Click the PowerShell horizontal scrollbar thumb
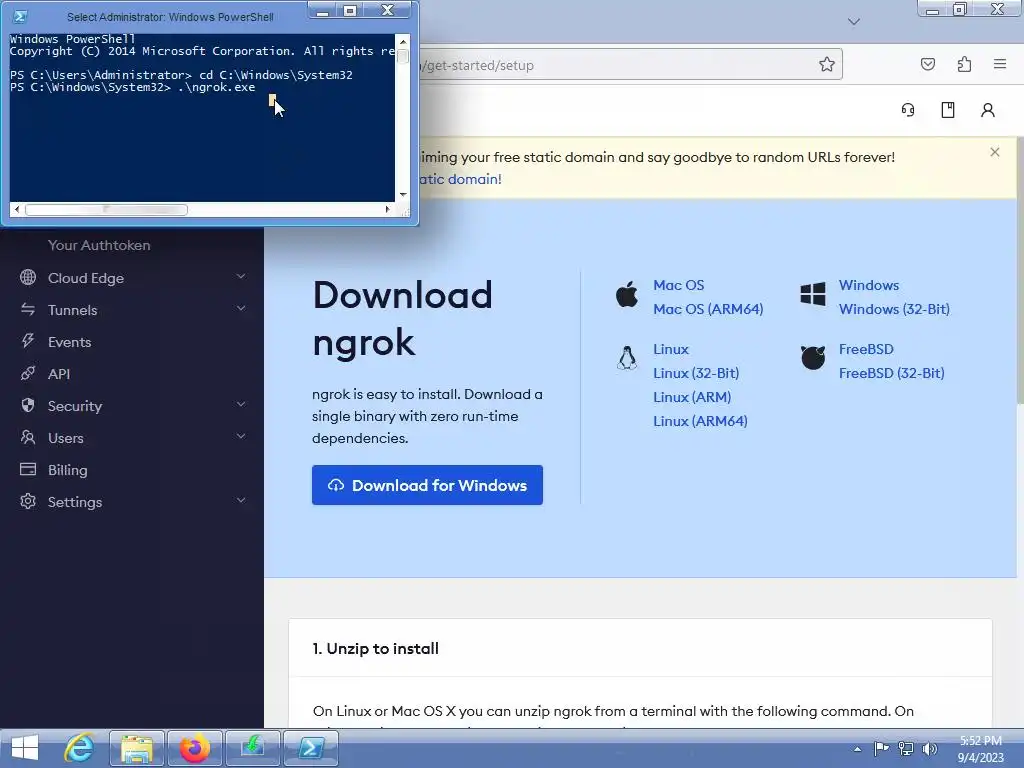Screen dimensions: 1024x768 click(106, 210)
